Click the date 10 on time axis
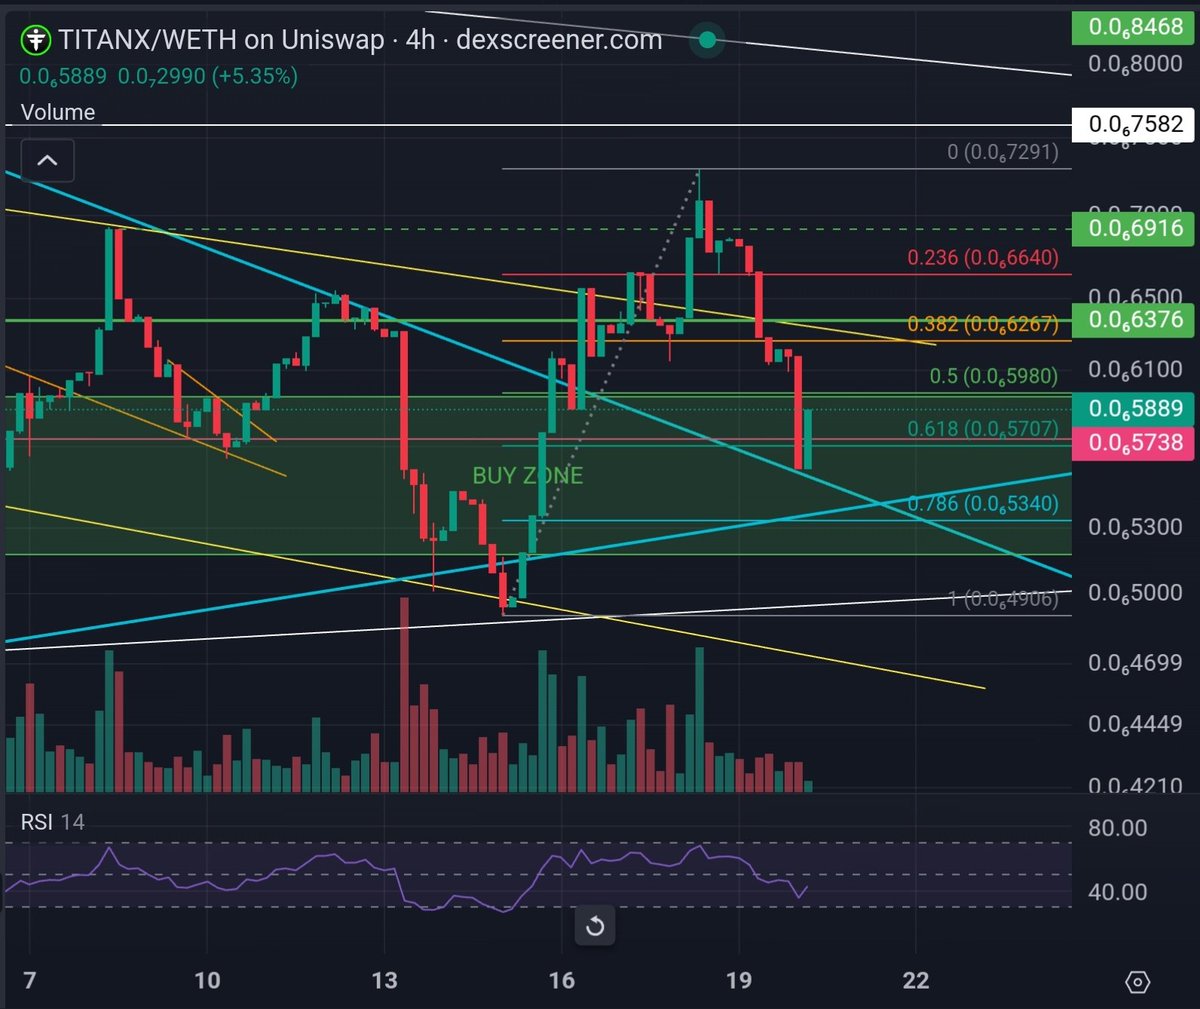The image size is (1200, 1009). pyautogui.click(x=207, y=980)
